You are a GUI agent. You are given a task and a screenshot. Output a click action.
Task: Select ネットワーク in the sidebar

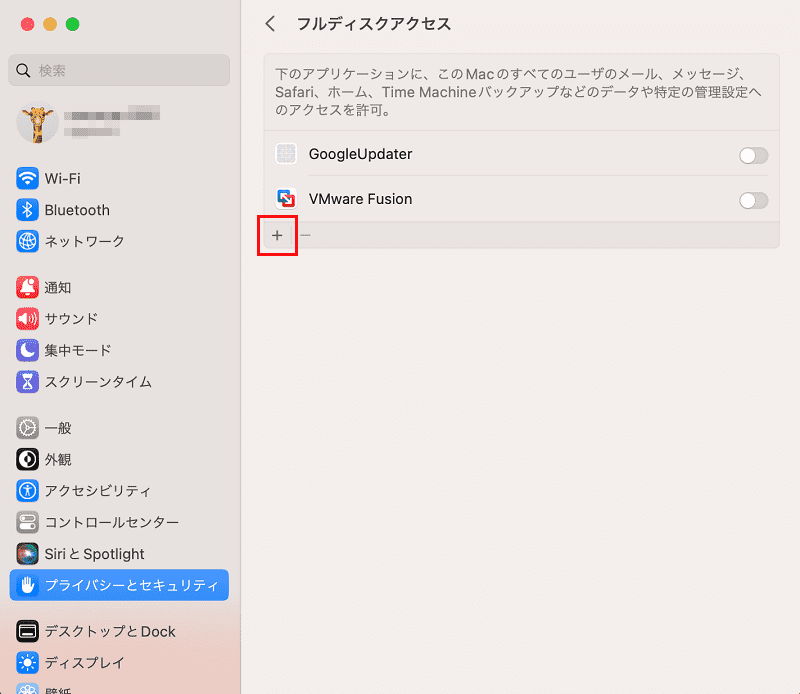coord(84,241)
